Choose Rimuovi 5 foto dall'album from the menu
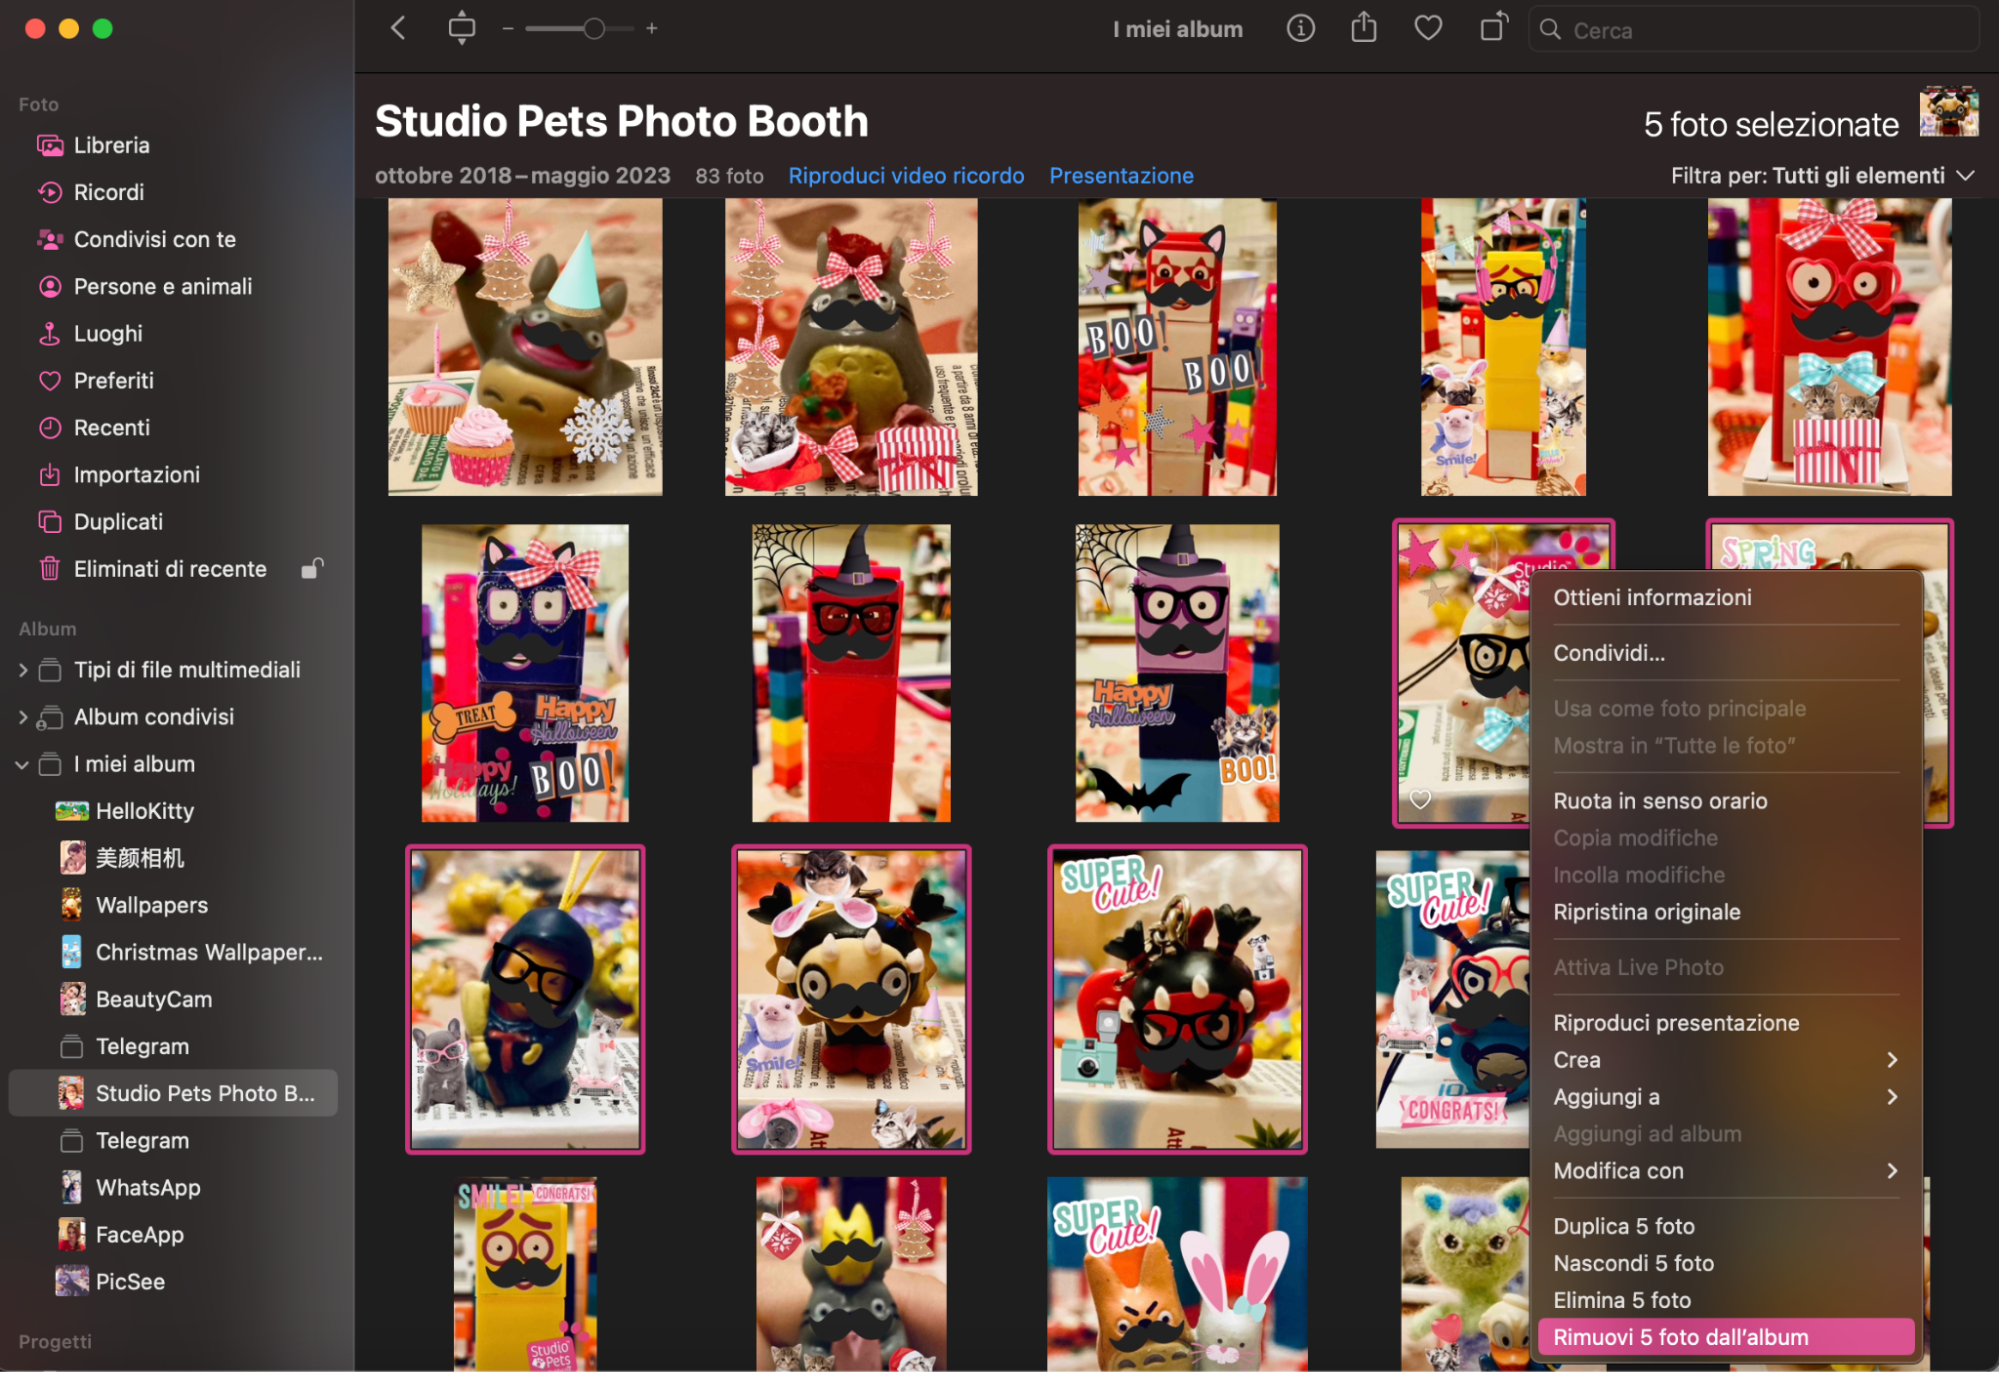The width and height of the screenshot is (1999, 1373). [x=1680, y=1337]
